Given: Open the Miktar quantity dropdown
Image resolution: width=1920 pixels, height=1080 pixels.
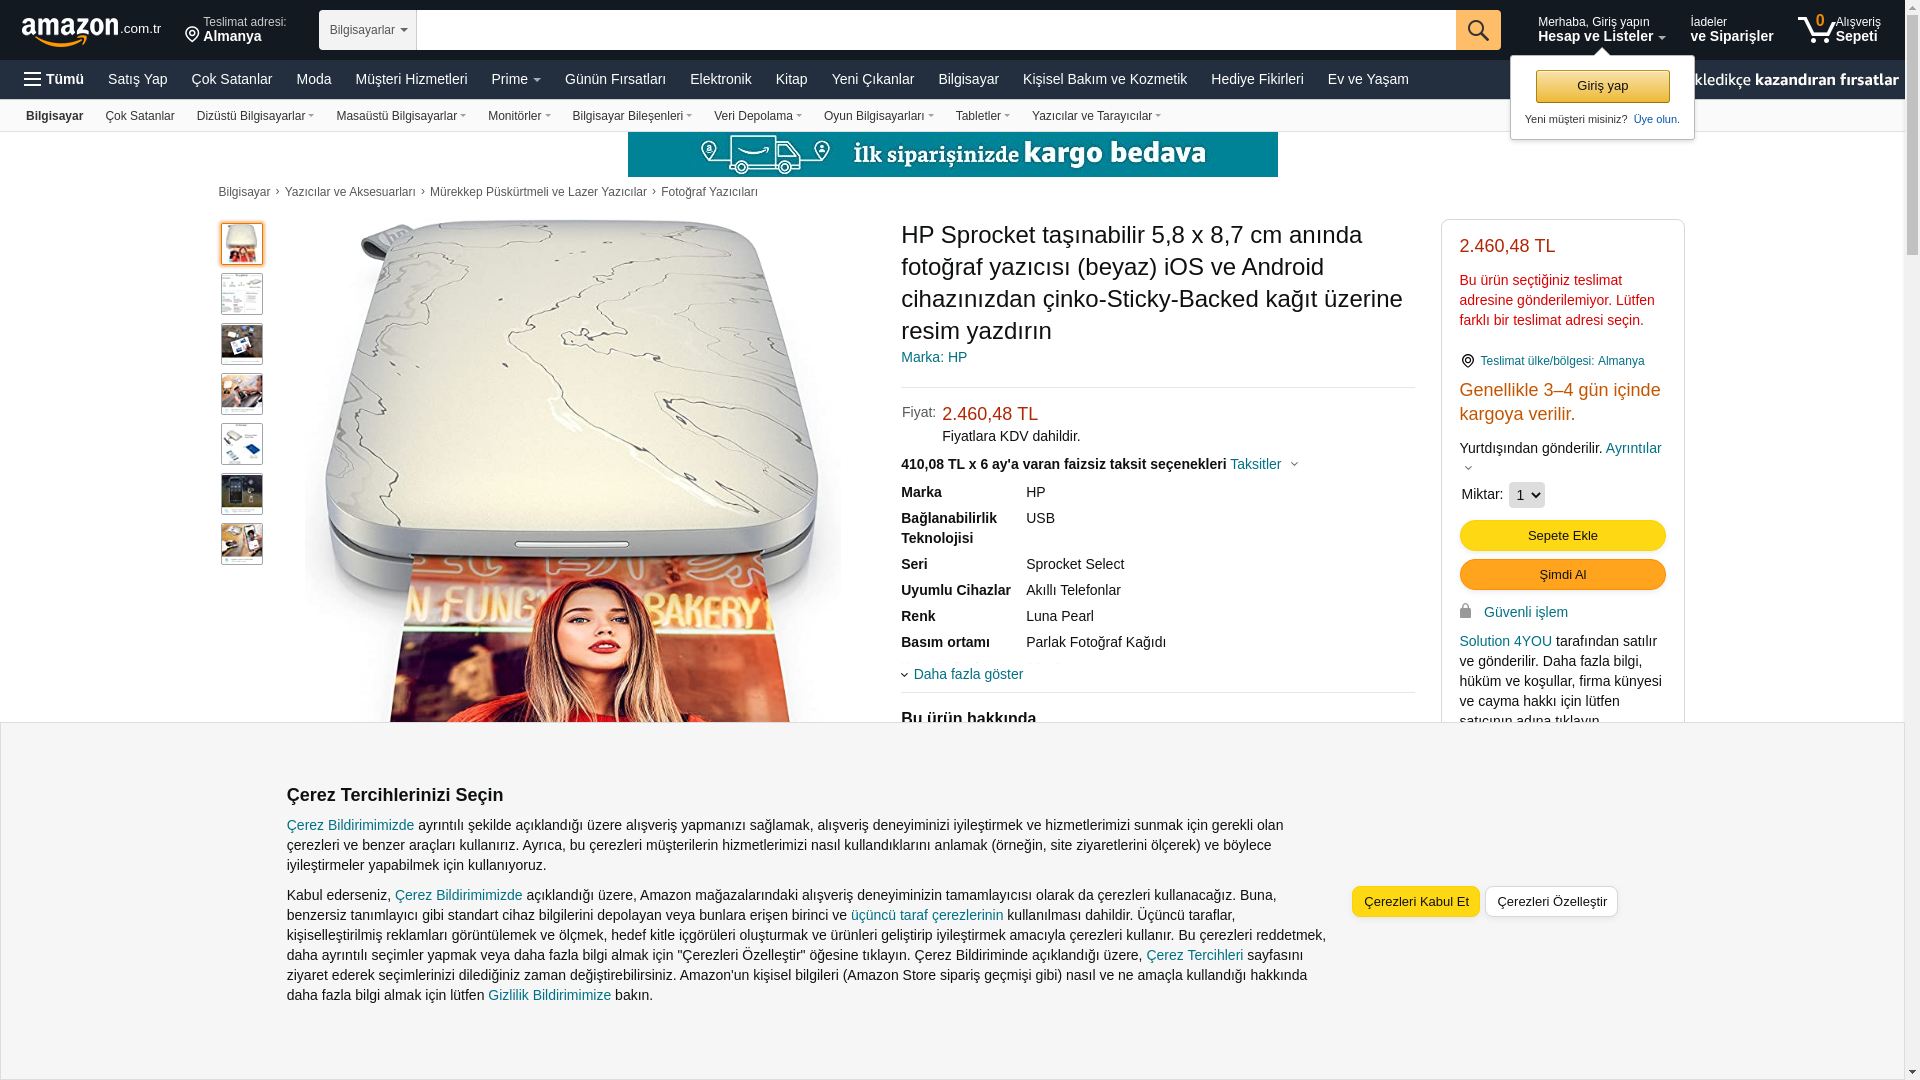Looking at the screenshot, I should (x=1526, y=495).
